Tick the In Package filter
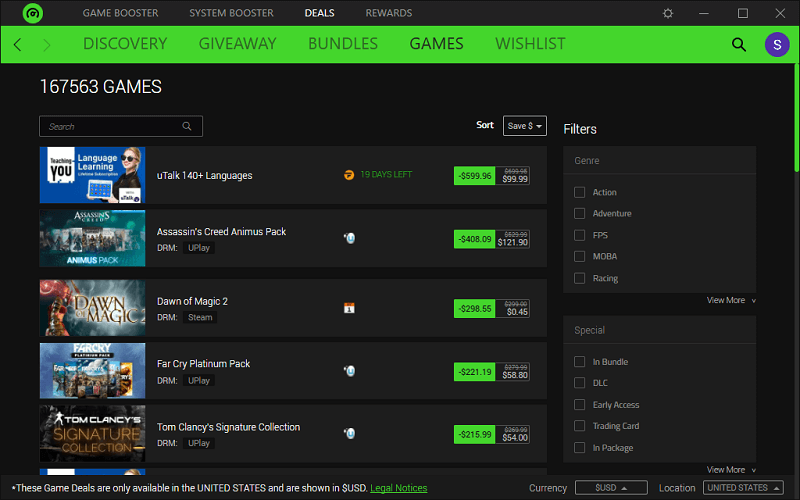Image resolution: width=800 pixels, height=500 pixels. pos(580,447)
